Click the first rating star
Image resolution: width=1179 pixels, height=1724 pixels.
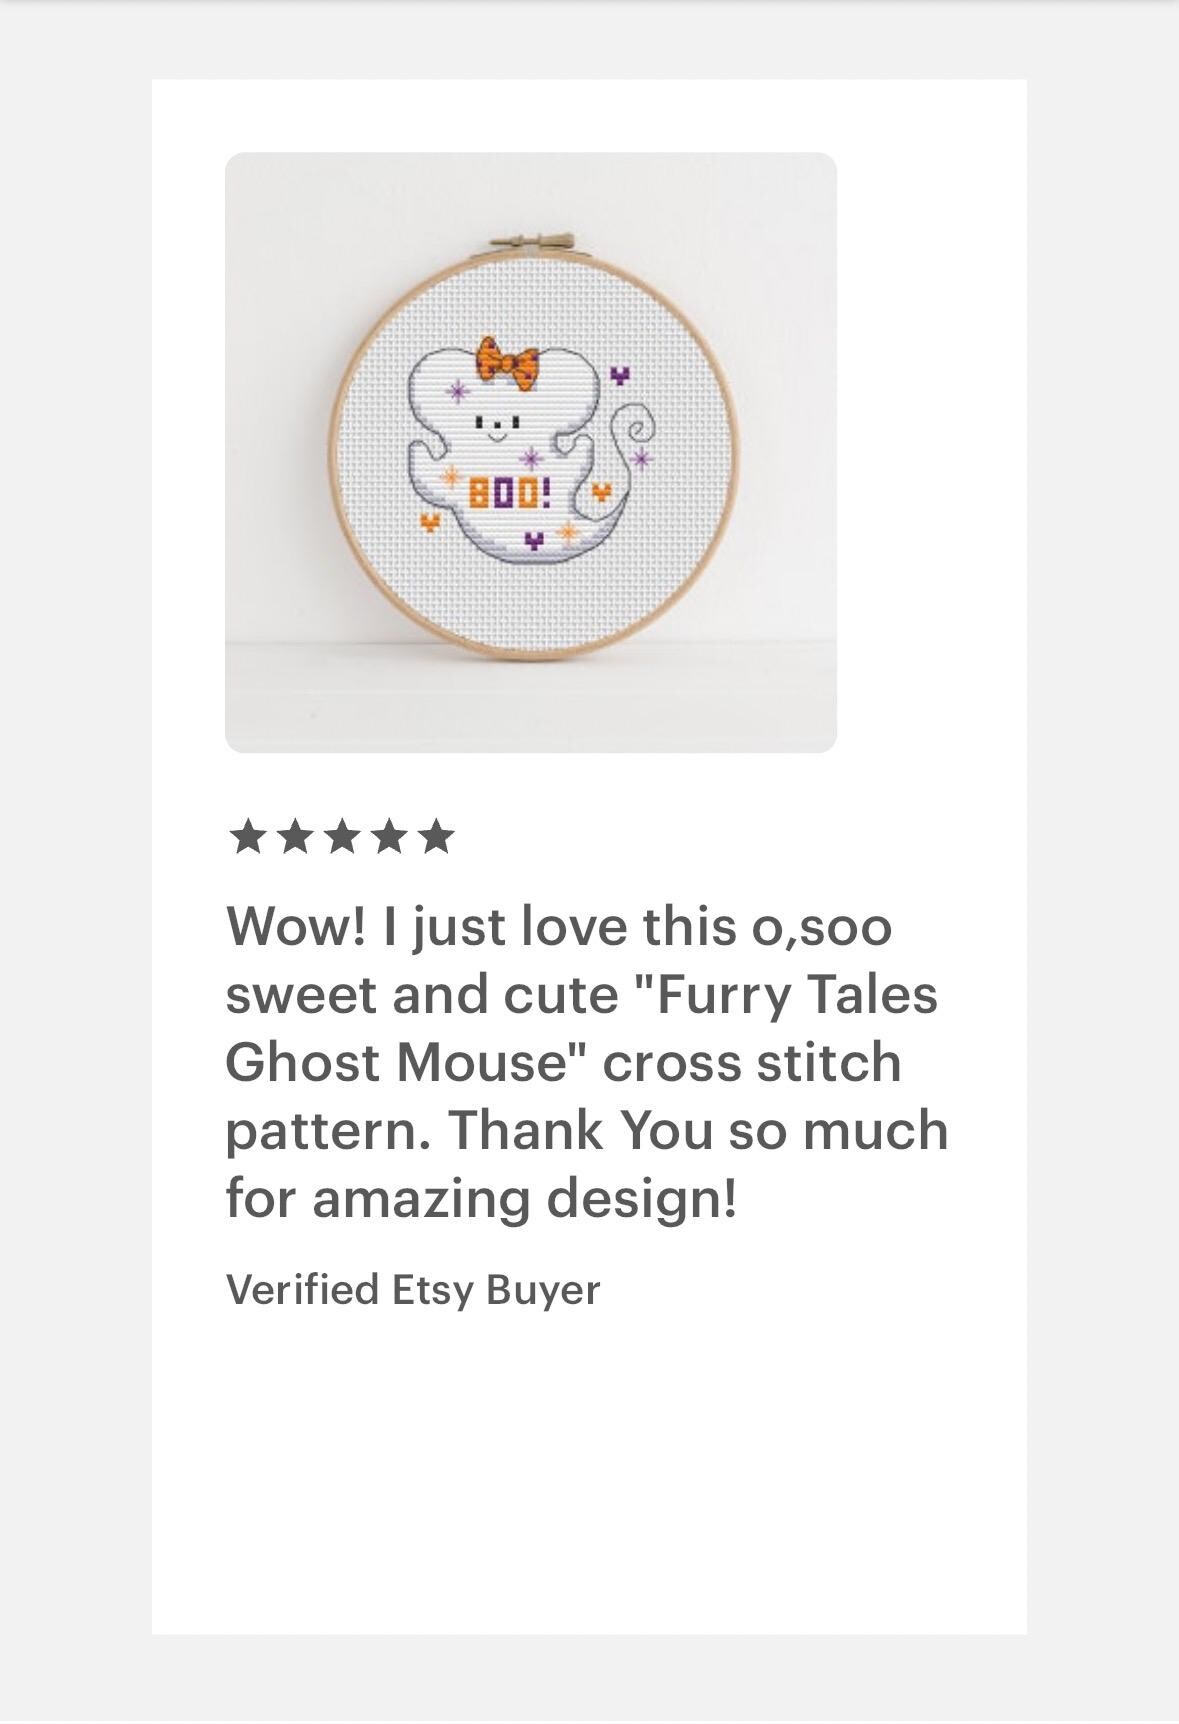pos(247,836)
